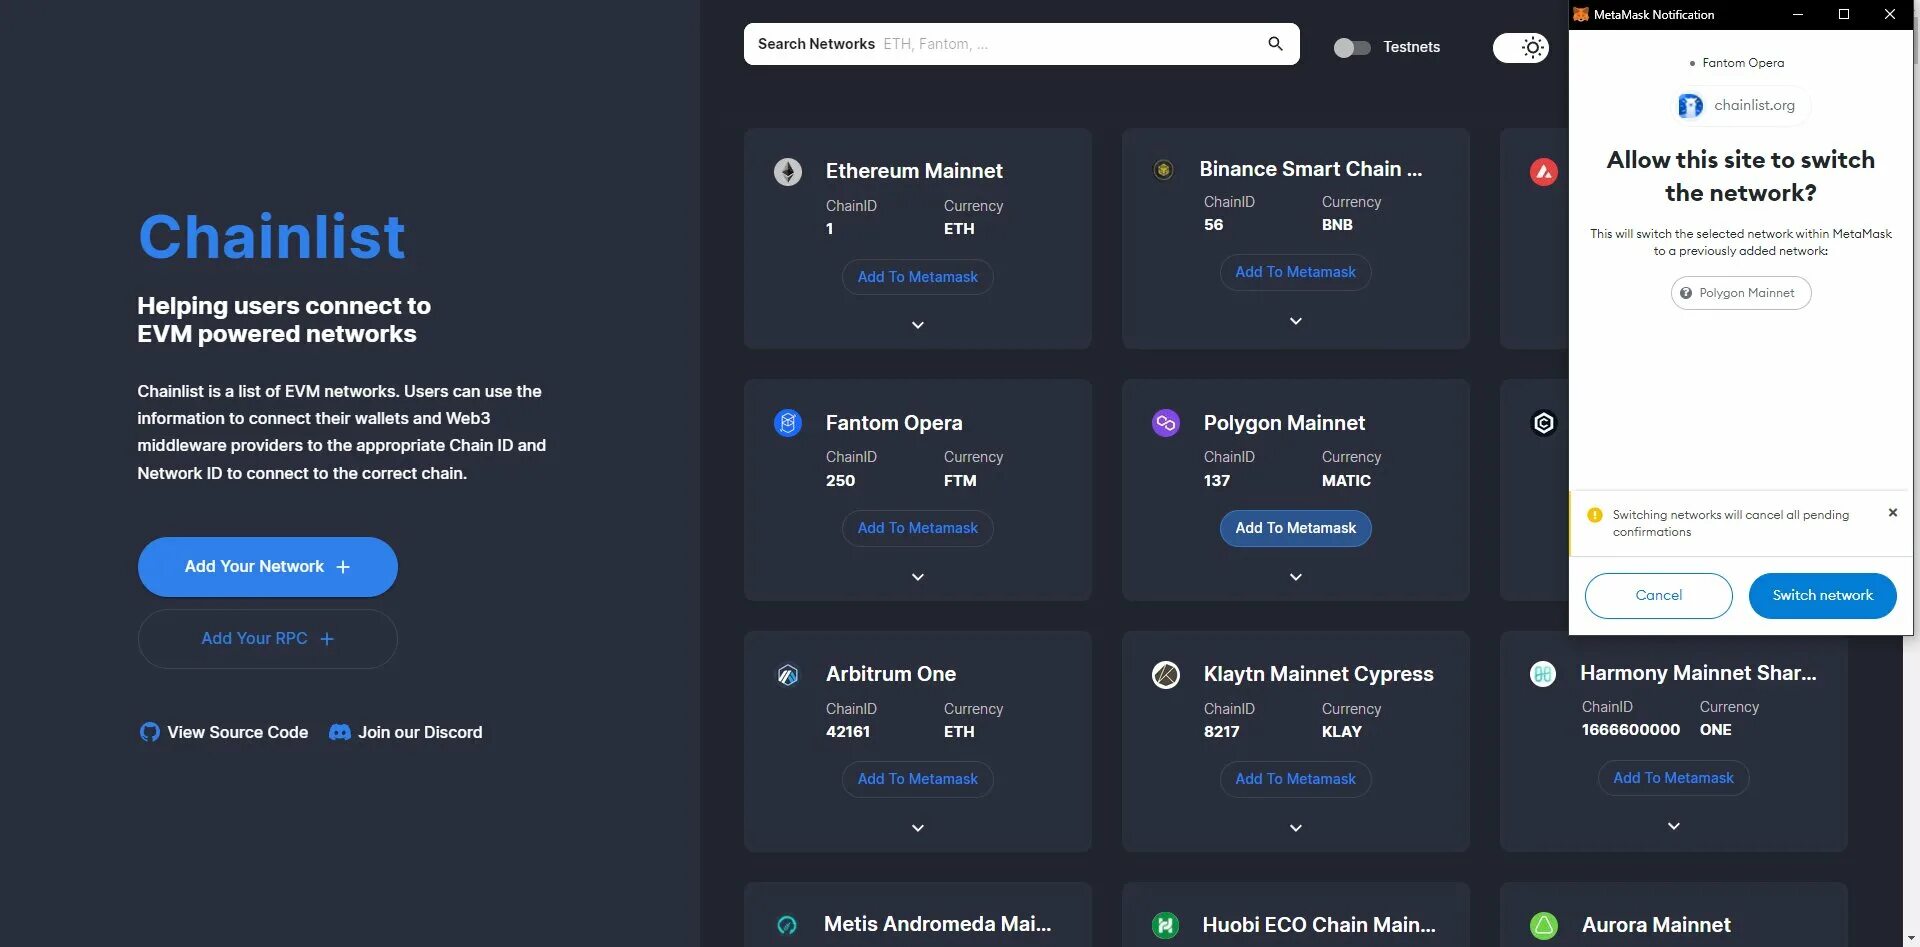Add Polygon Mainnet to Metamask

(x=1296, y=528)
